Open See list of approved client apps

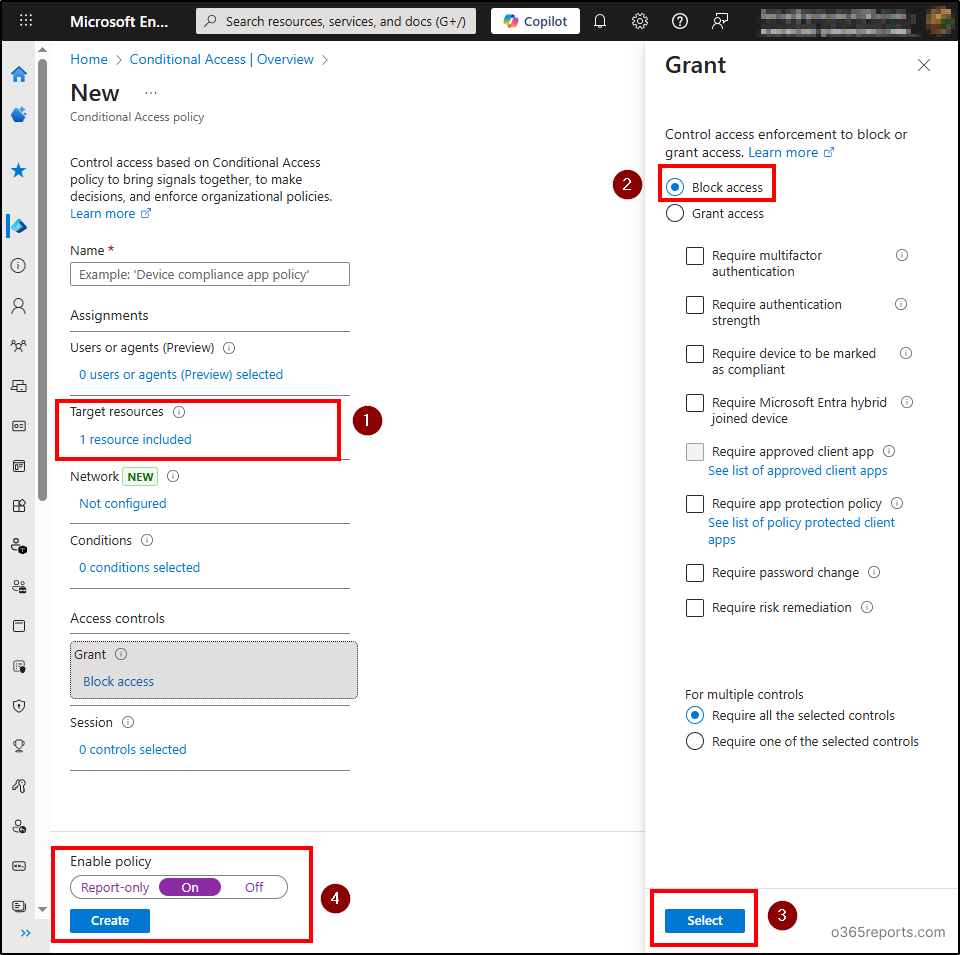[797, 470]
